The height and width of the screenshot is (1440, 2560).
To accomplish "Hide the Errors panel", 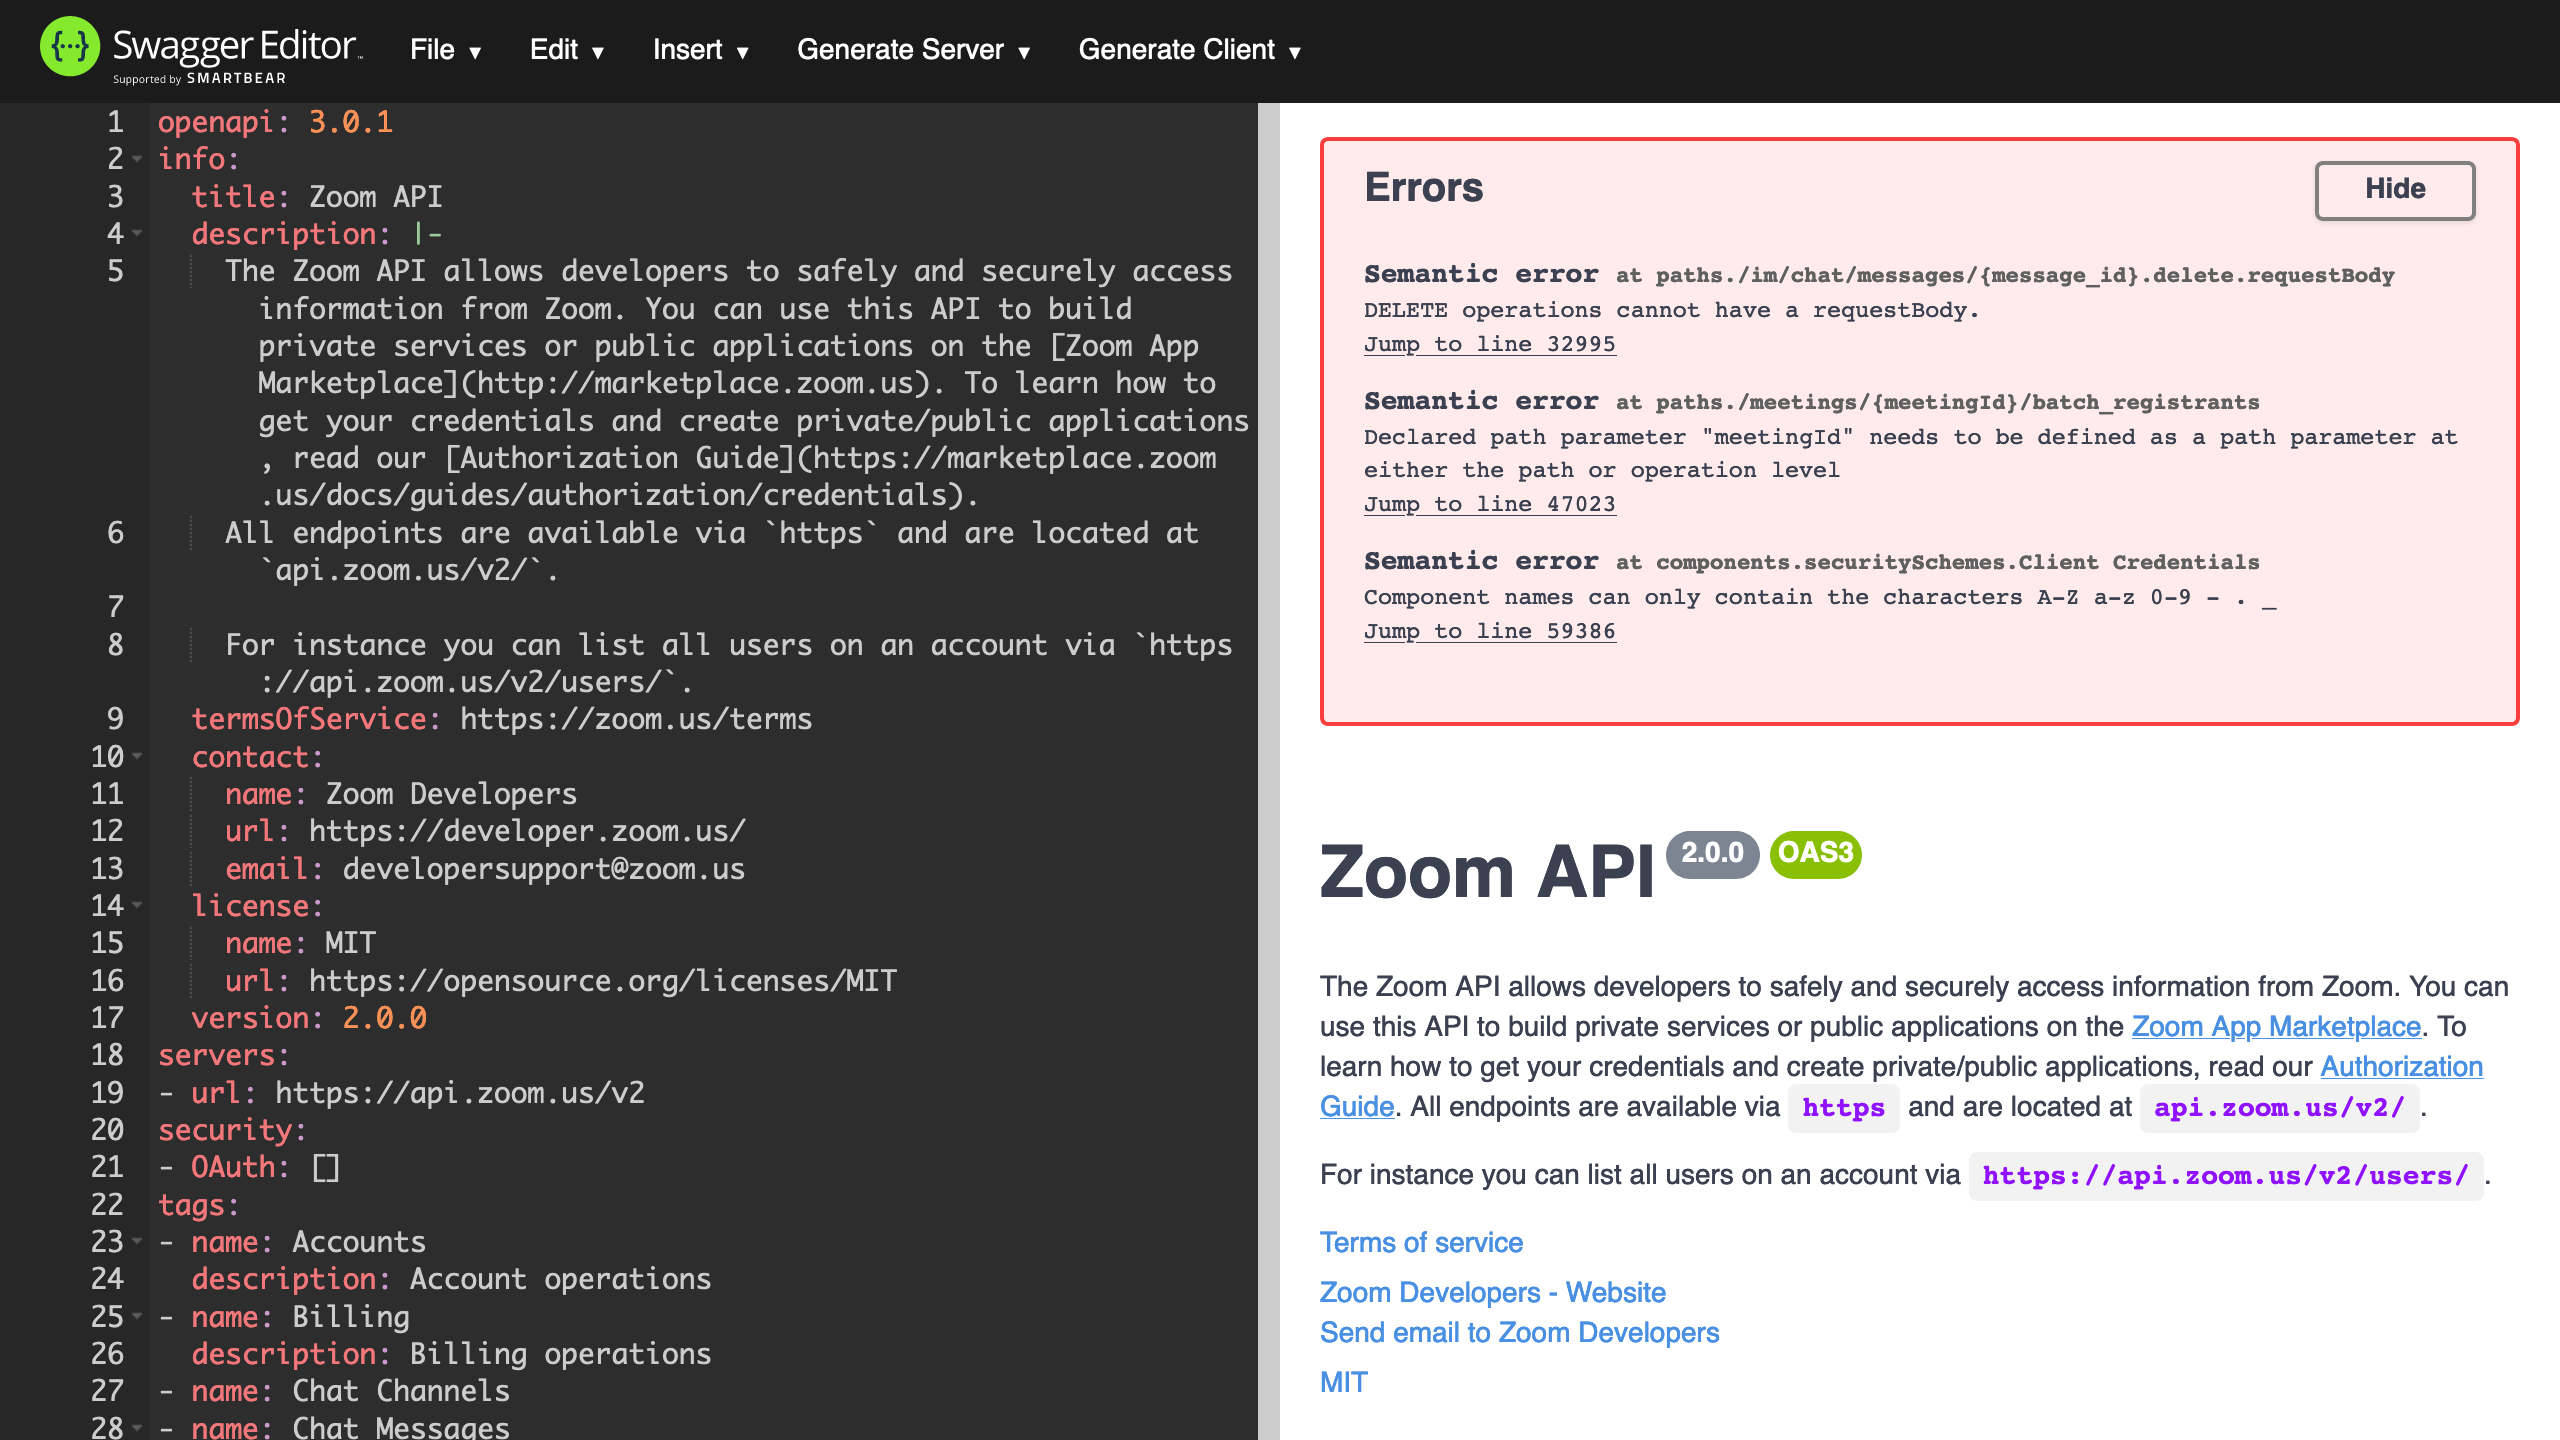I will [x=2394, y=189].
